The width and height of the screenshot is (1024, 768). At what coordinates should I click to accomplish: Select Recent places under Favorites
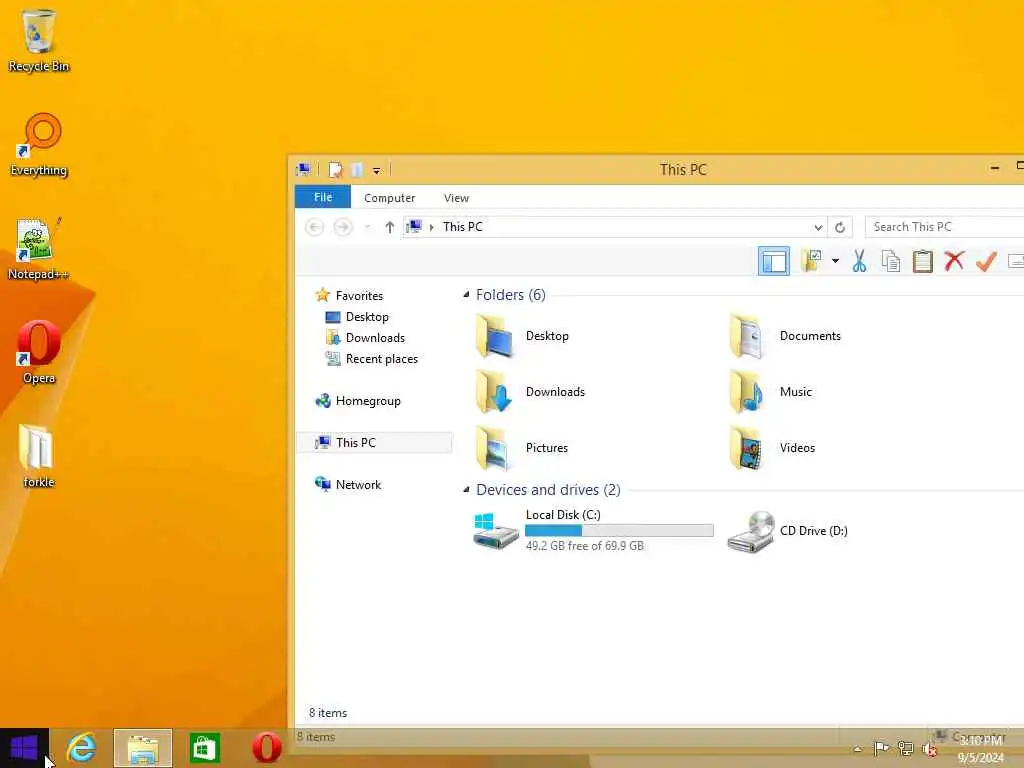[381, 359]
